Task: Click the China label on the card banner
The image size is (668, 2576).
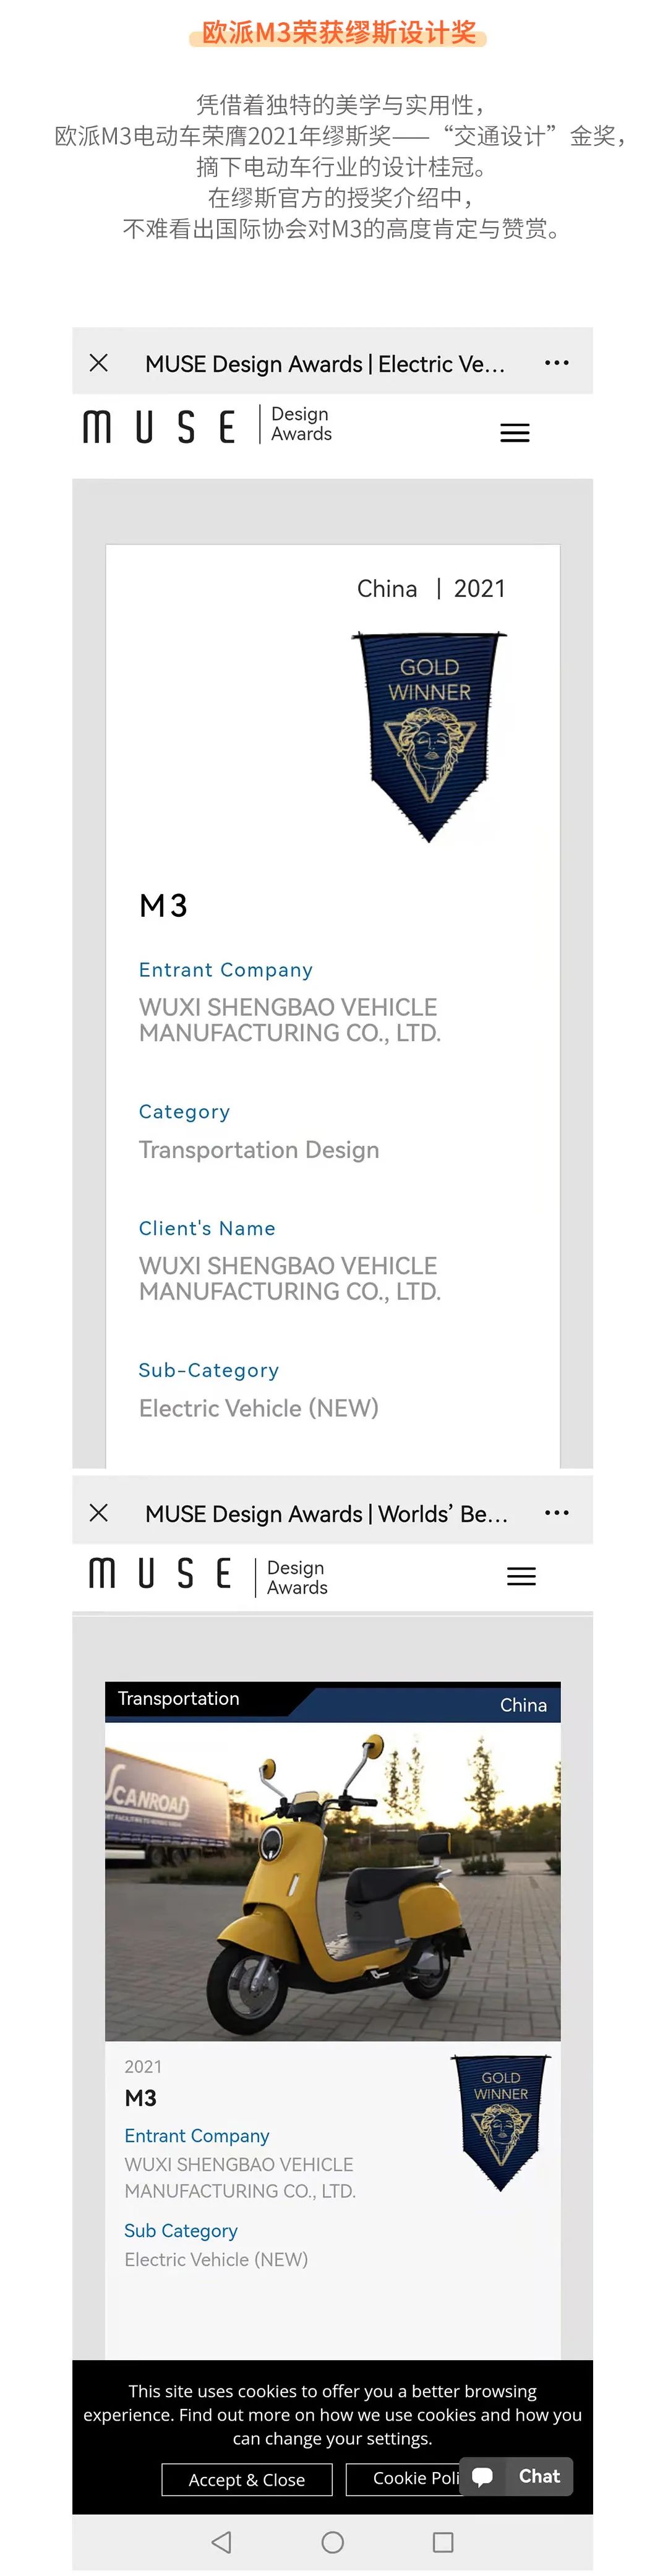Action: coord(523,1705)
